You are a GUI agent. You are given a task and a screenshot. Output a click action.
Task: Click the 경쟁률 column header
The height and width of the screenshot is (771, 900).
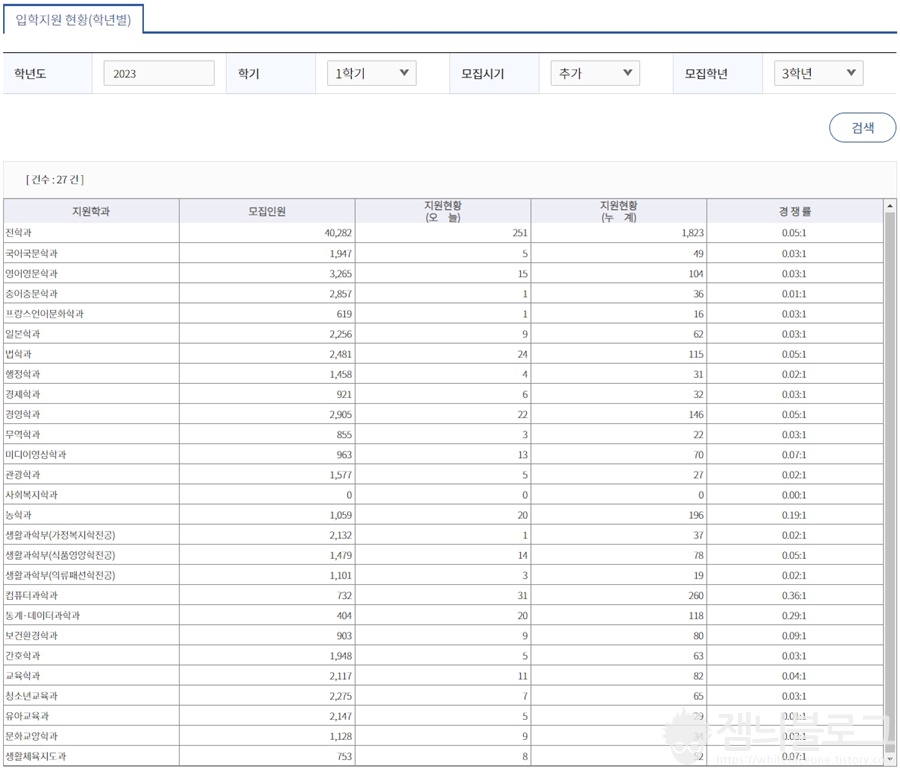click(795, 211)
